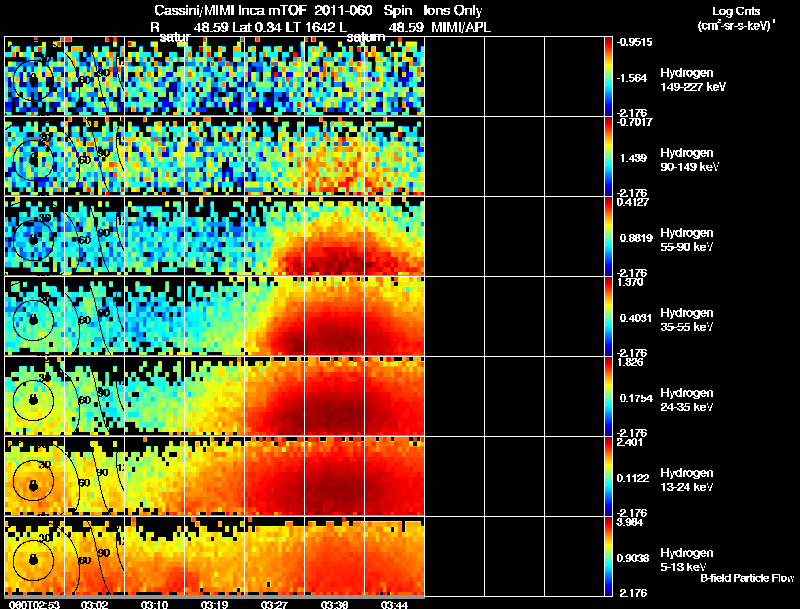The width and height of the screenshot is (800, 609).
Task: Click Saturn's black dot in 149-227 keV row
Action: [x=34, y=79]
